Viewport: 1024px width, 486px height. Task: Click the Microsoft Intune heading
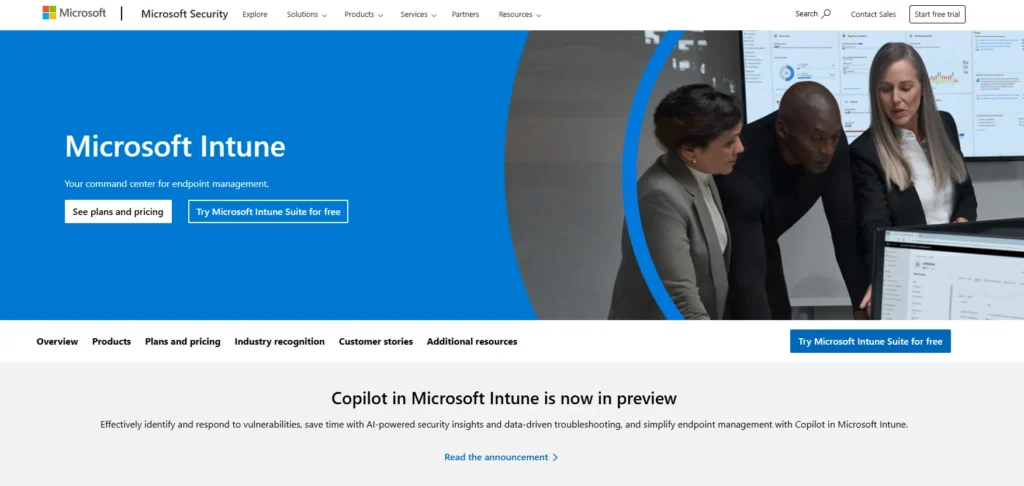pyautogui.click(x=175, y=146)
